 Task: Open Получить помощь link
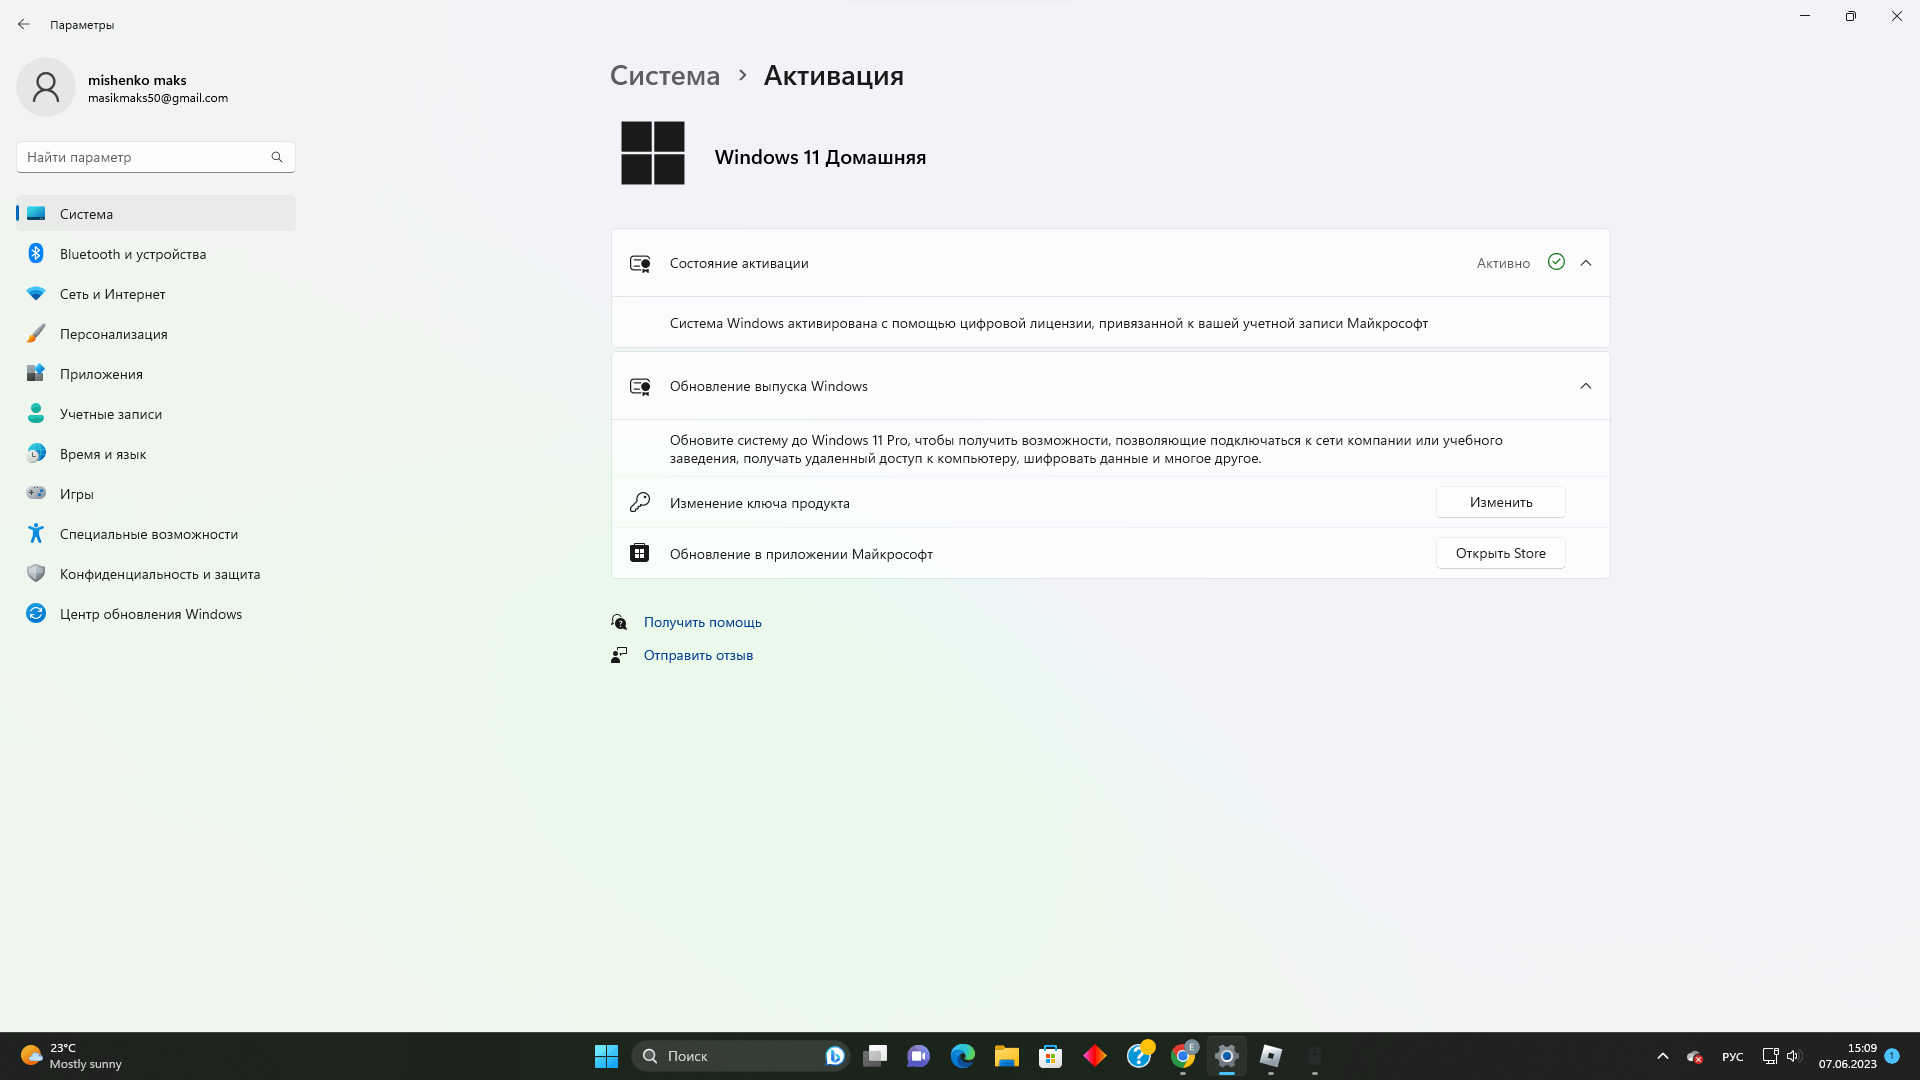[x=703, y=622]
